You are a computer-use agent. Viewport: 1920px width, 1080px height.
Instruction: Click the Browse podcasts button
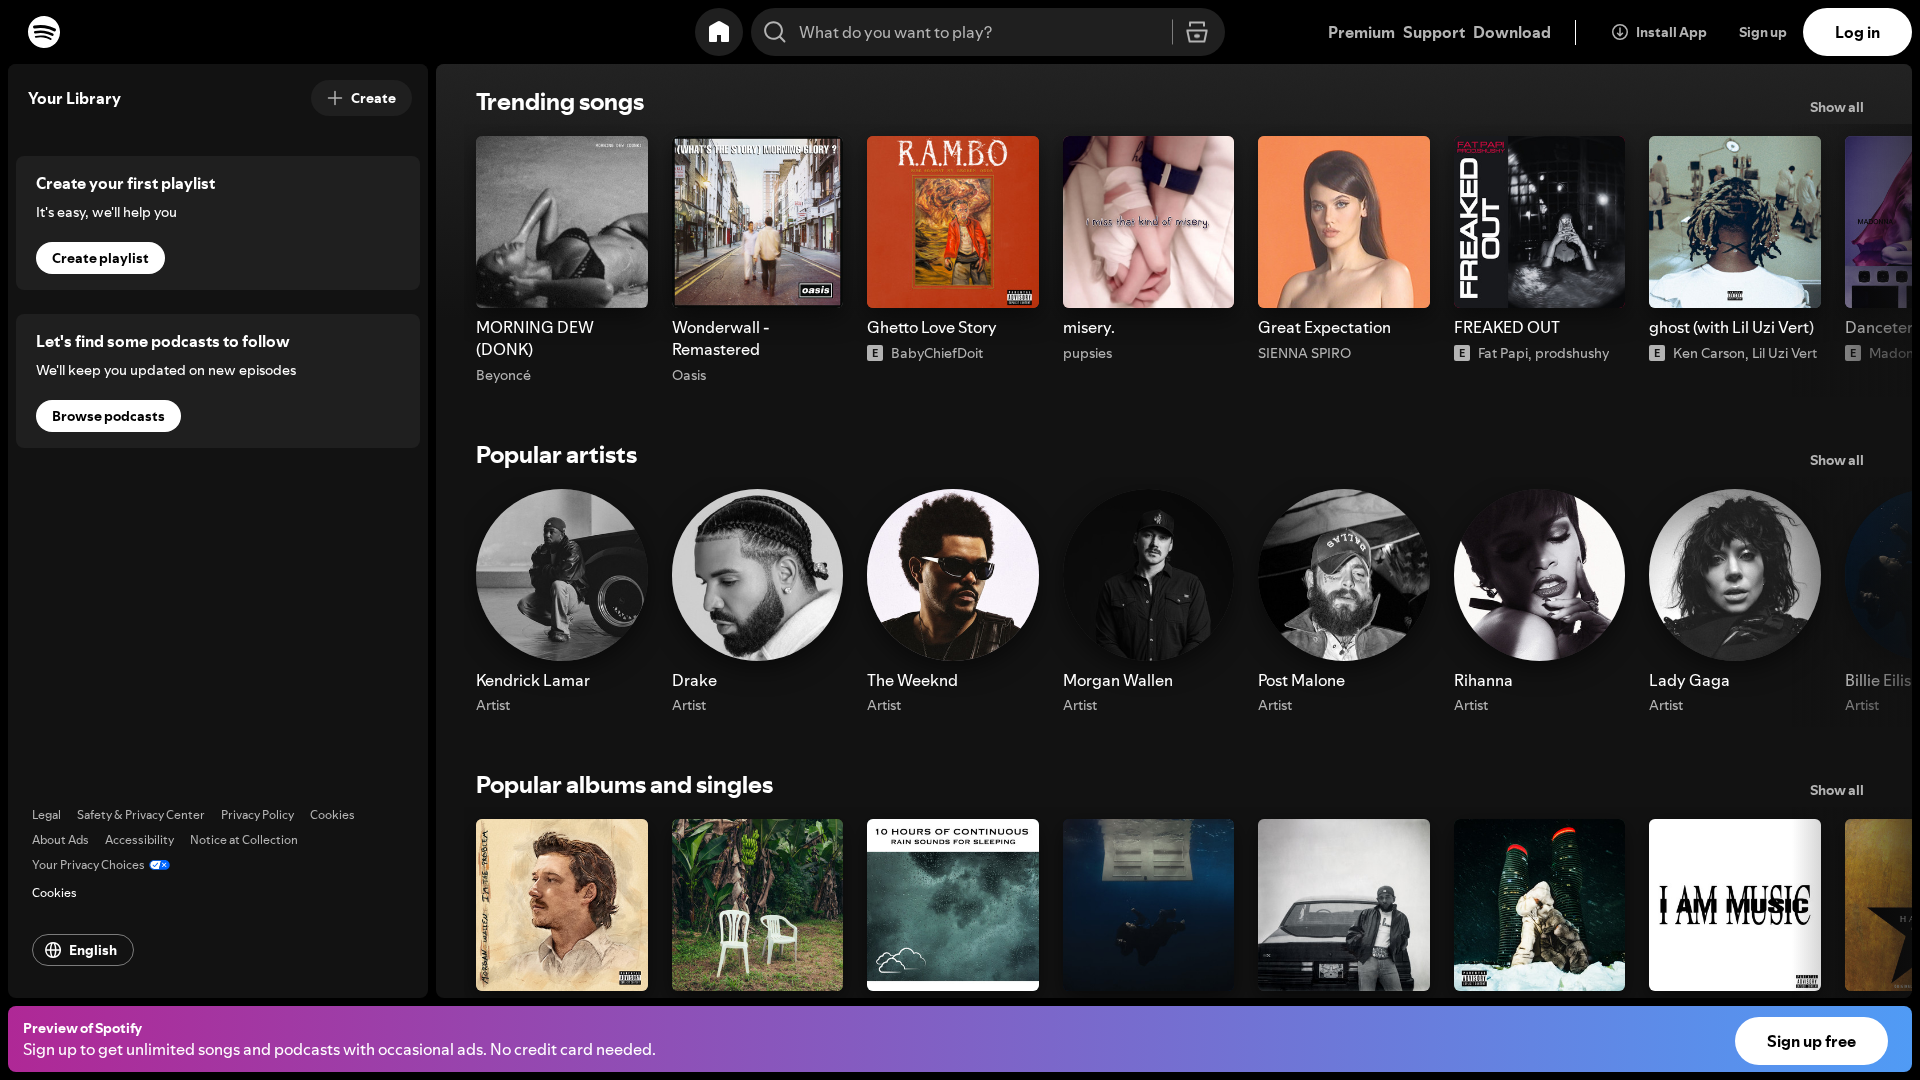pos(108,416)
